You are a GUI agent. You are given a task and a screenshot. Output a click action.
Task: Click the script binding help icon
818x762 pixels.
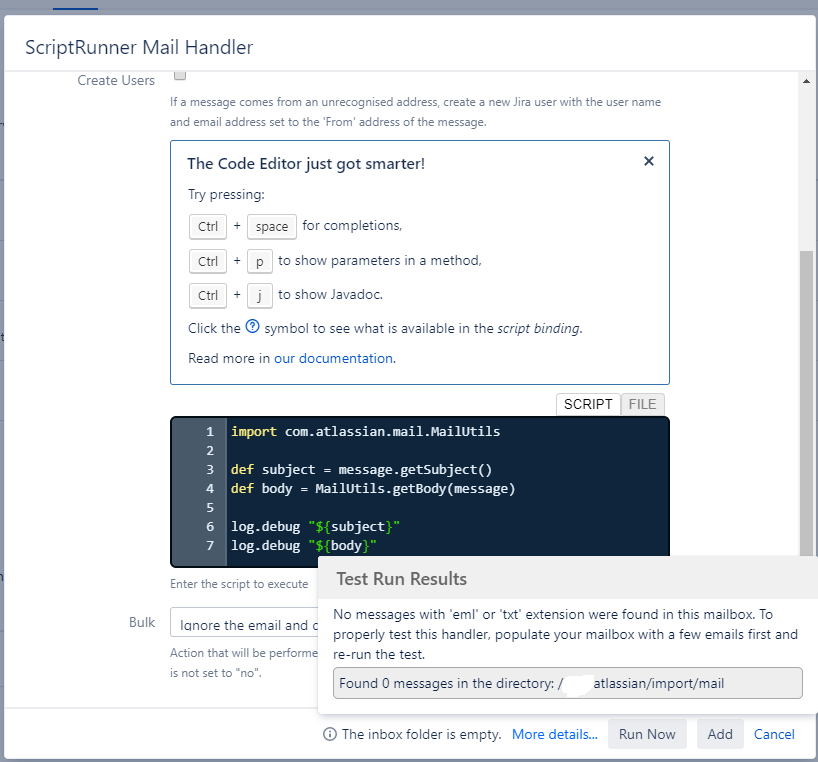coord(253,327)
